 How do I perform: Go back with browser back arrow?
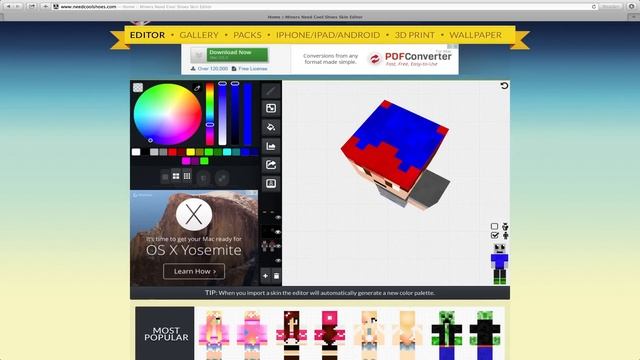(x=8, y=7)
